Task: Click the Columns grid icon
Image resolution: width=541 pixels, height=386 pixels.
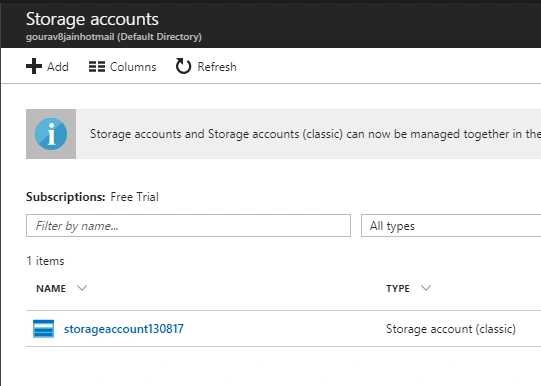Action: click(97, 67)
